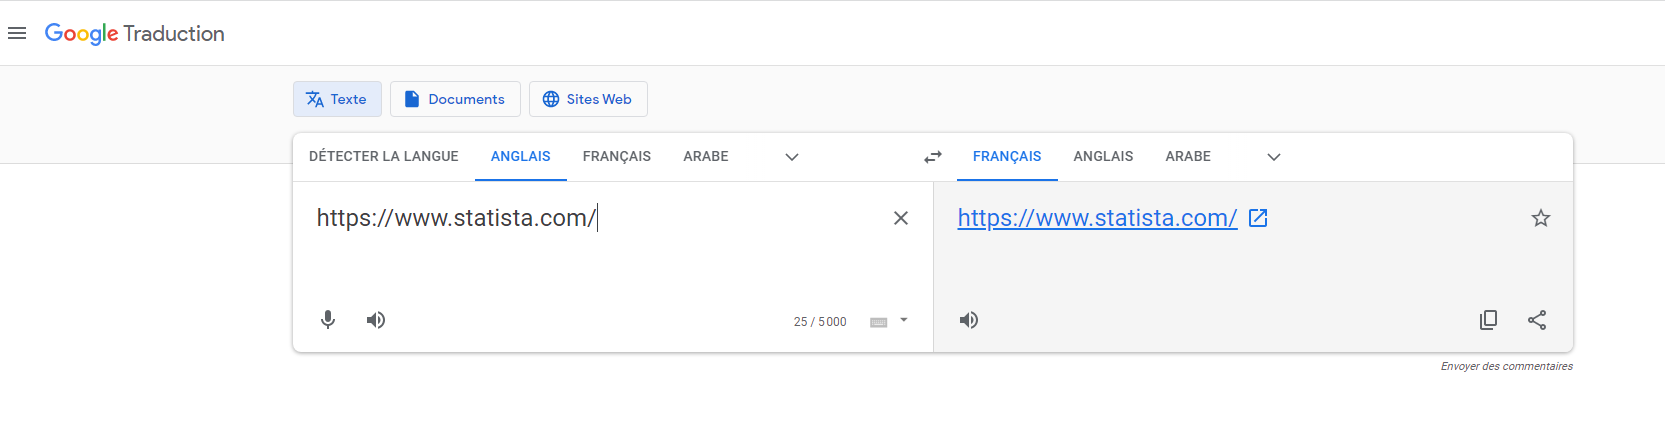Switch to Documents translation mode
Screen dimensions: 1665x439
pos(455,99)
